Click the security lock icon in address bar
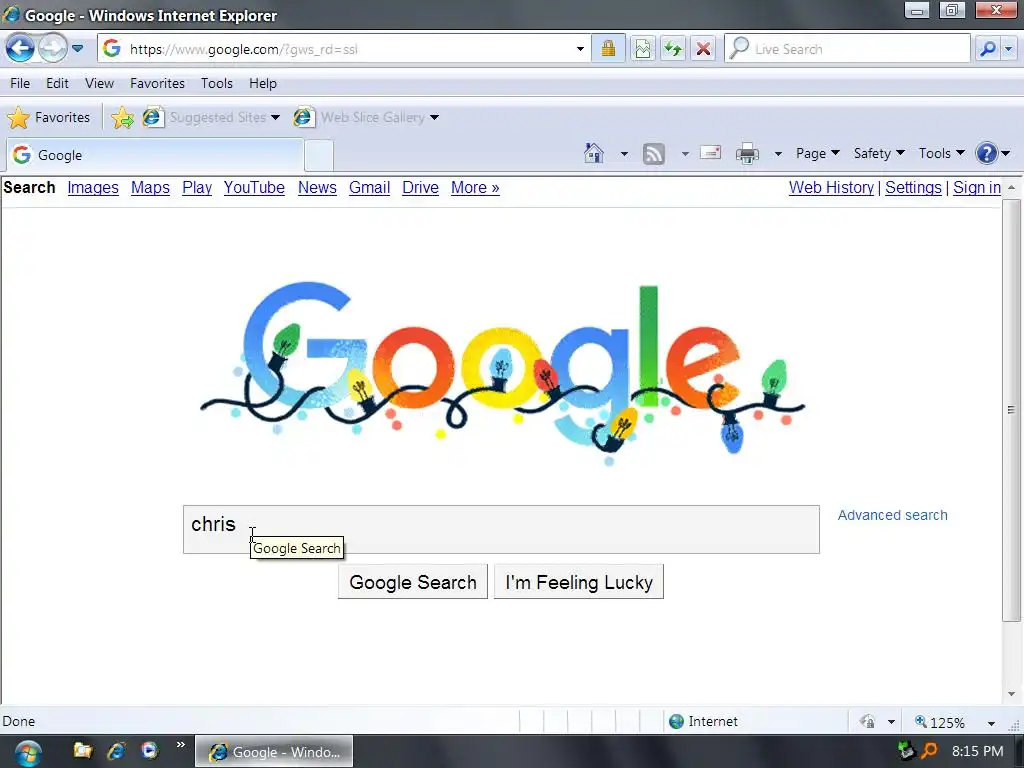Viewport: 1024px width, 768px height. point(608,49)
